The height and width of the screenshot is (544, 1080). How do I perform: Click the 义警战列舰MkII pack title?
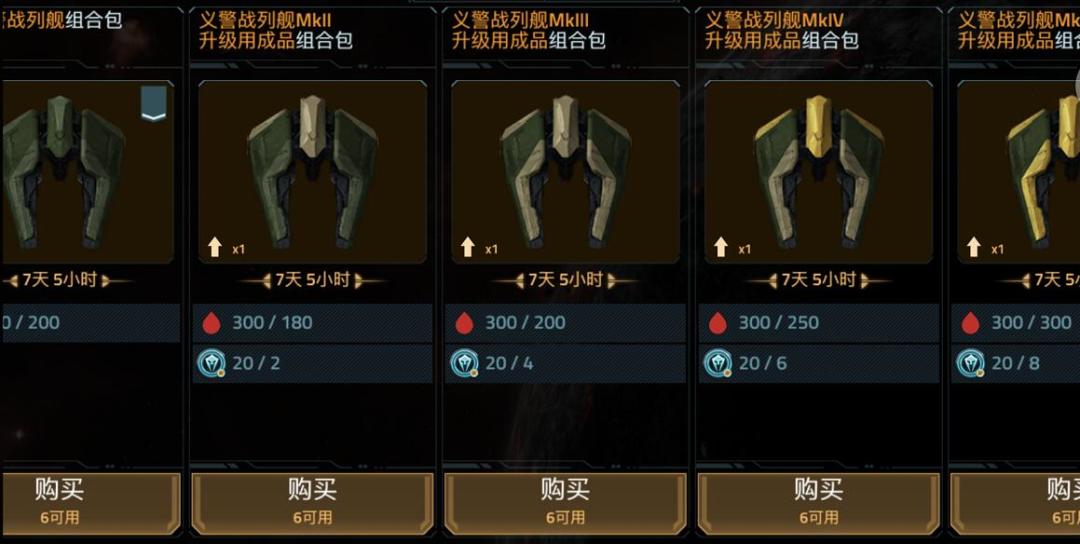276,30
